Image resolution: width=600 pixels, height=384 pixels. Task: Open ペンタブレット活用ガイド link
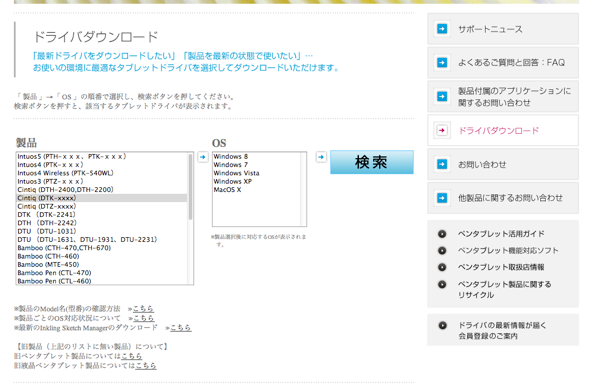click(x=501, y=234)
